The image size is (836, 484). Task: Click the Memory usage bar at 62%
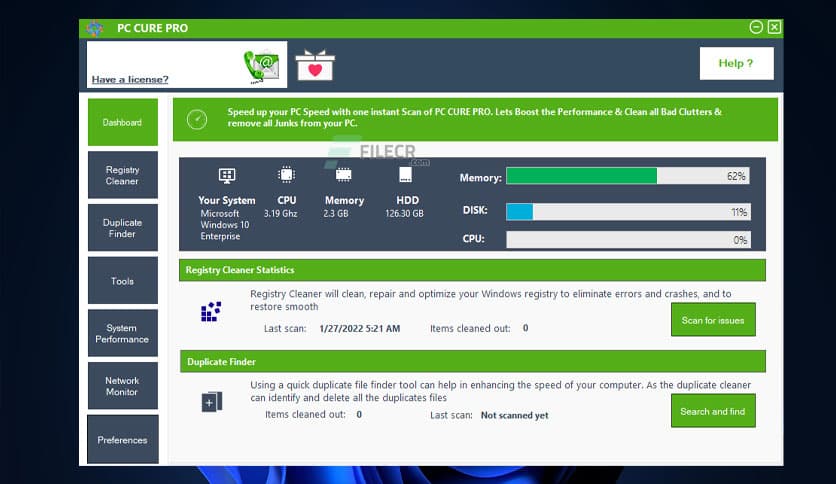point(628,176)
